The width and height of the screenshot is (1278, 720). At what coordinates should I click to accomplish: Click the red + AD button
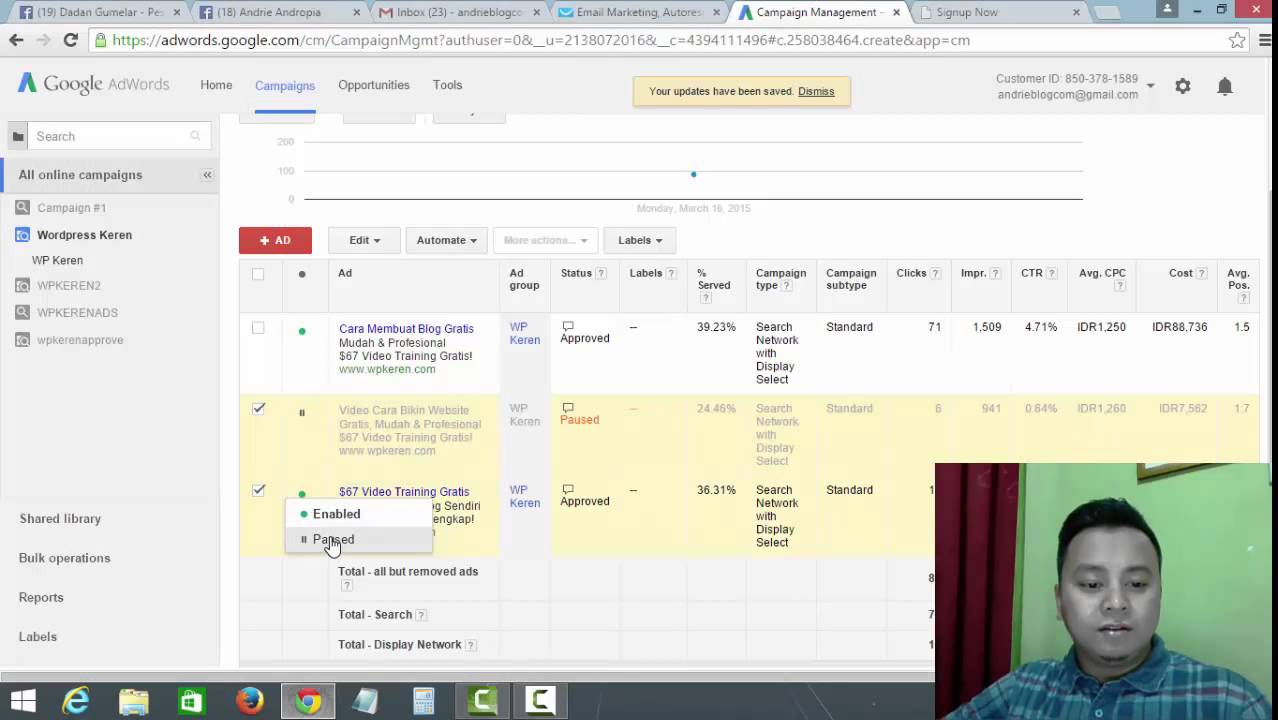(x=275, y=240)
